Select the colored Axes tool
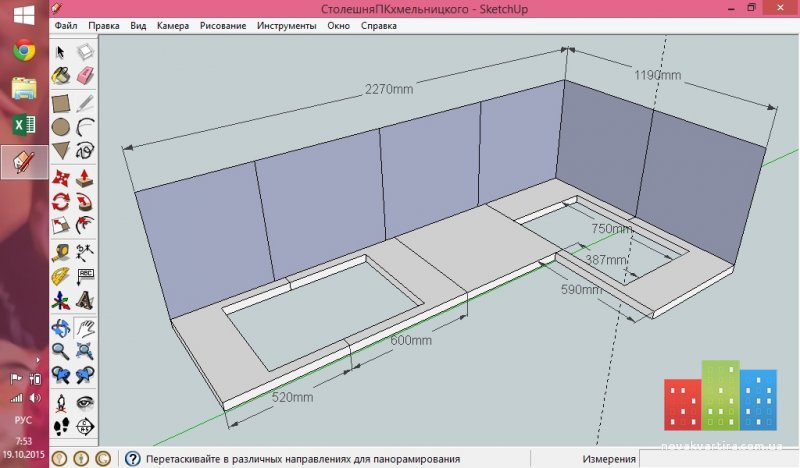 click(61, 300)
